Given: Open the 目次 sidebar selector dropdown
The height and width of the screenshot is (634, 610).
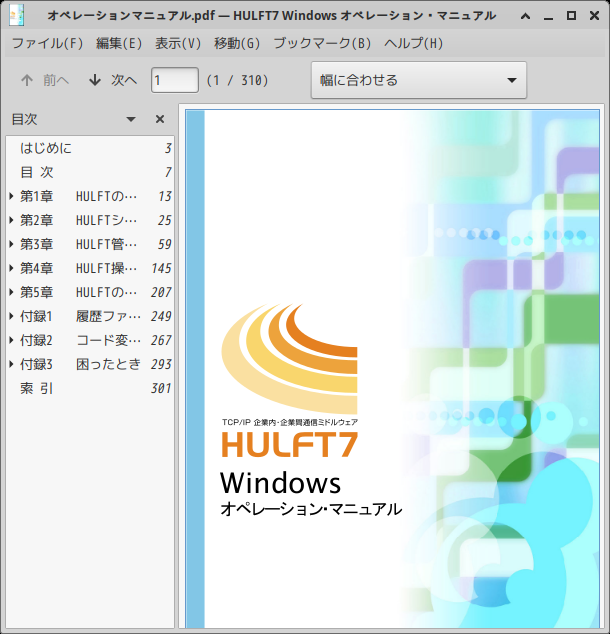Looking at the screenshot, I should coord(131,119).
